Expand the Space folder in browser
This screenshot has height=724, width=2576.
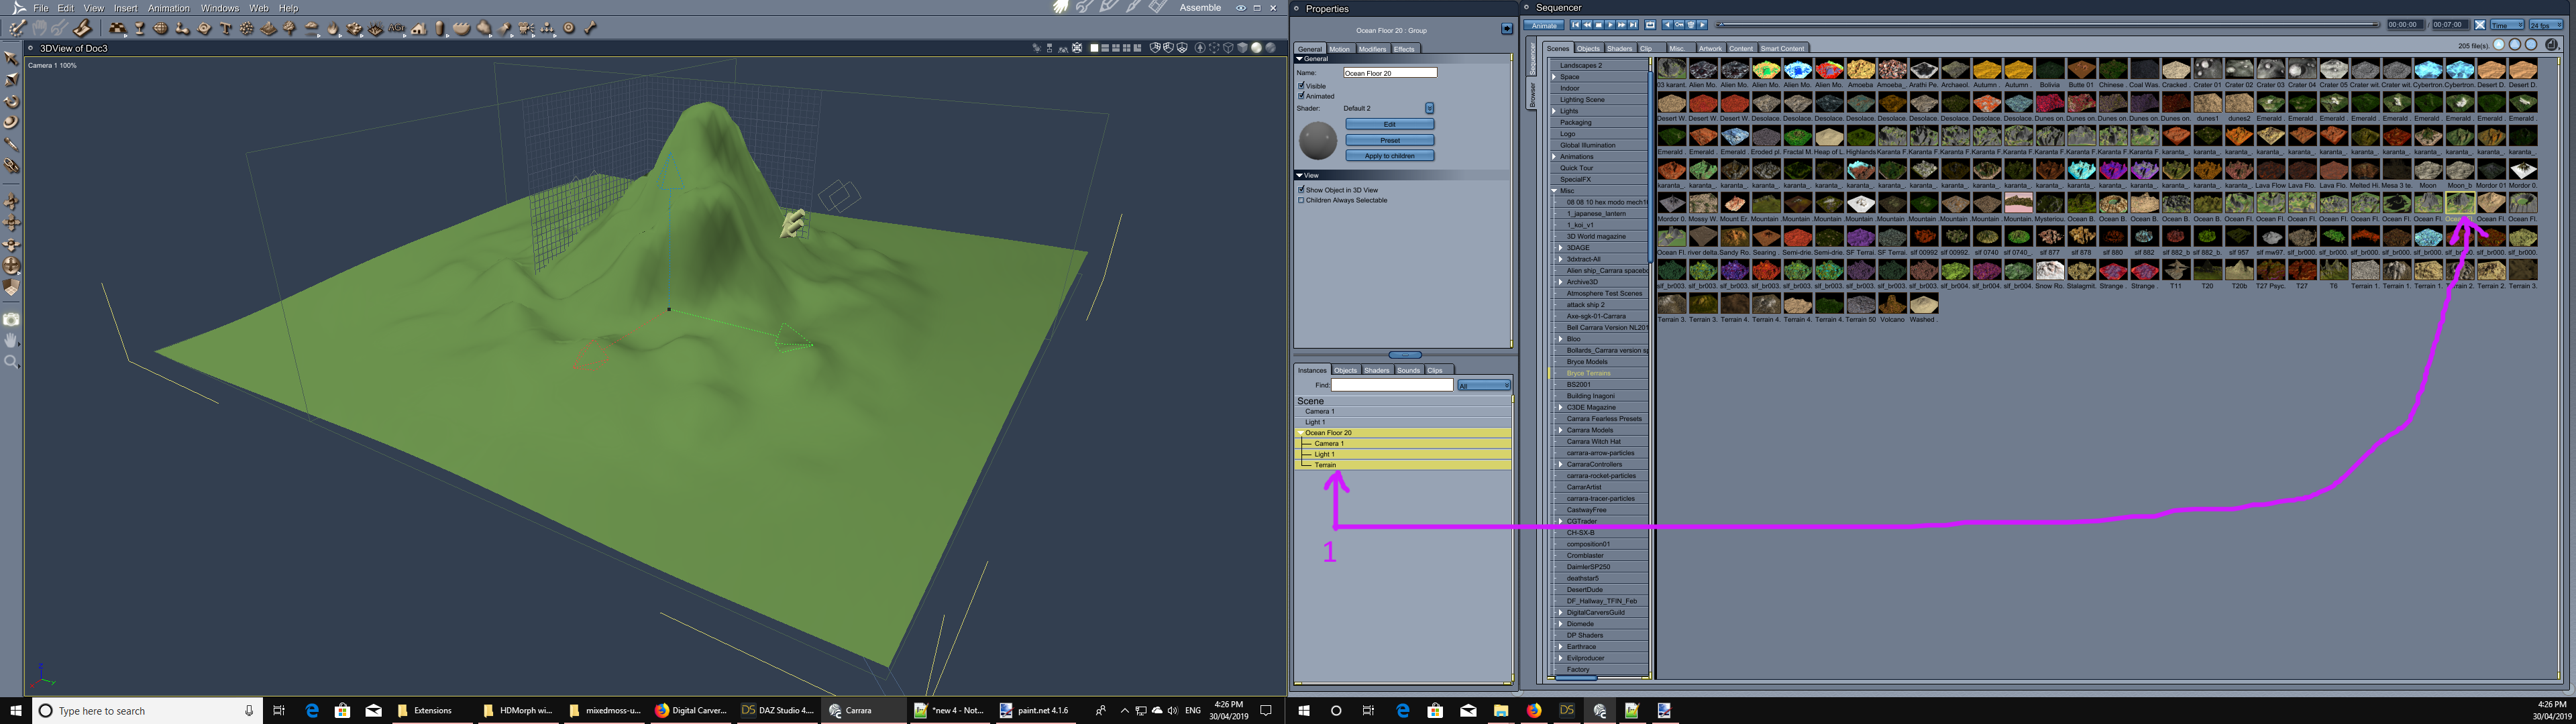click(1555, 77)
